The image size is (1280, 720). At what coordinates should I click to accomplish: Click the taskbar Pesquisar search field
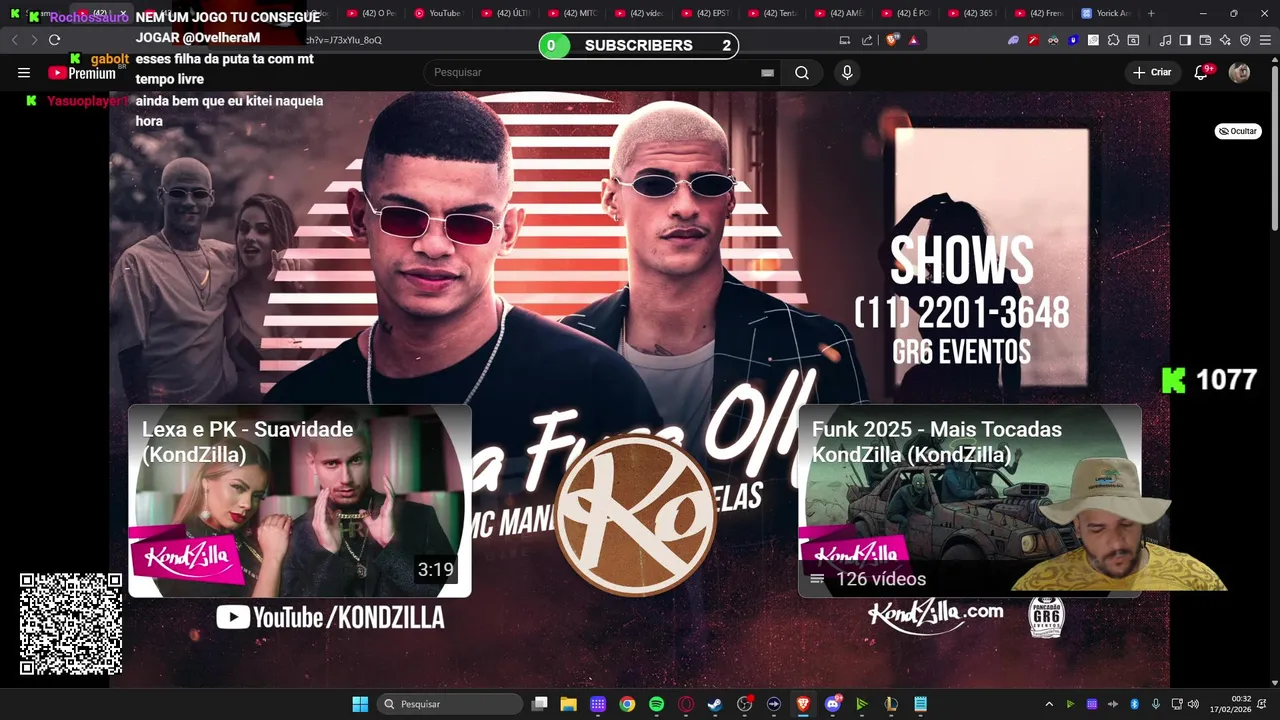pyautogui.click(x=451, y=704)
